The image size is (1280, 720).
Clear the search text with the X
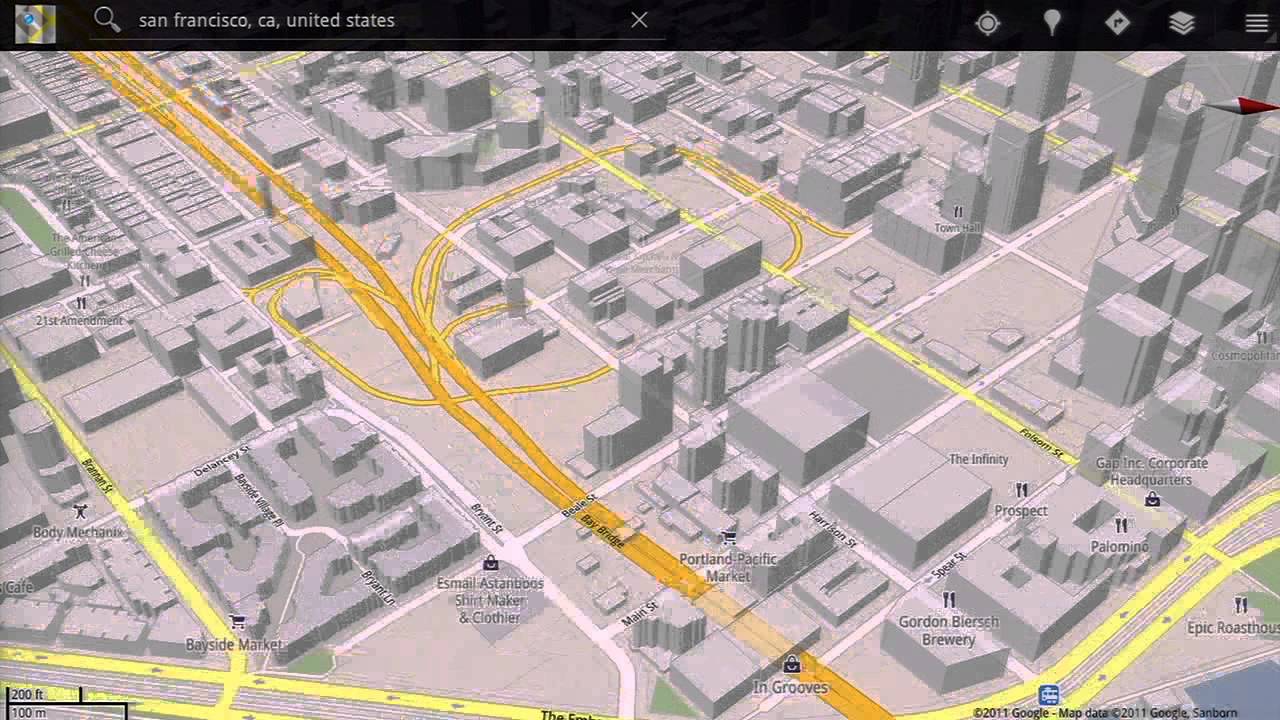click(x=639, y=20)
